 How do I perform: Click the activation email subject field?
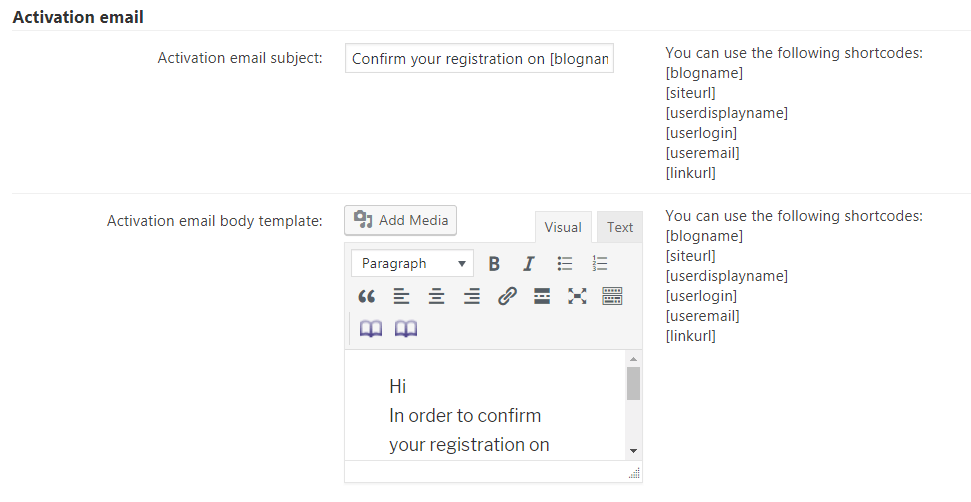click(x=479, y=59)
